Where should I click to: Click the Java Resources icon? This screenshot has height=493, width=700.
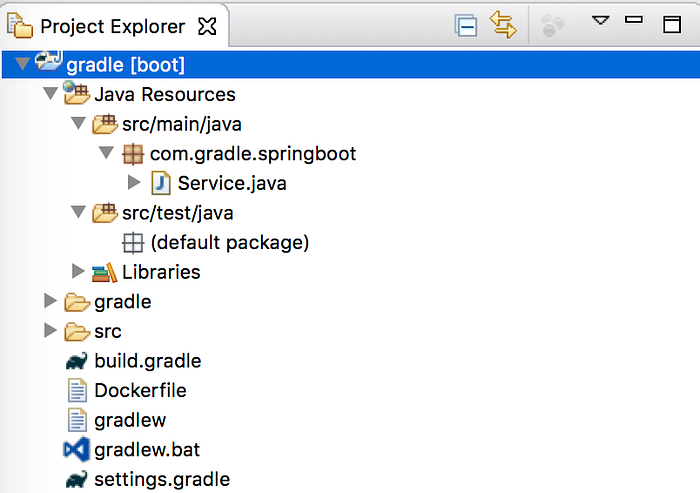(x=76, y=92)
